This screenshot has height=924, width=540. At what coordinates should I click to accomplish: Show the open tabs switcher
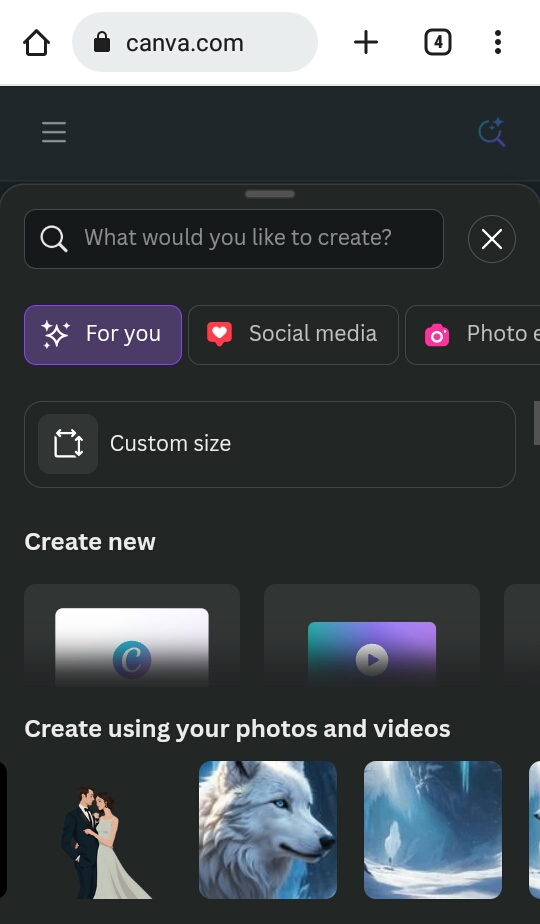click(x=437, y=42)
